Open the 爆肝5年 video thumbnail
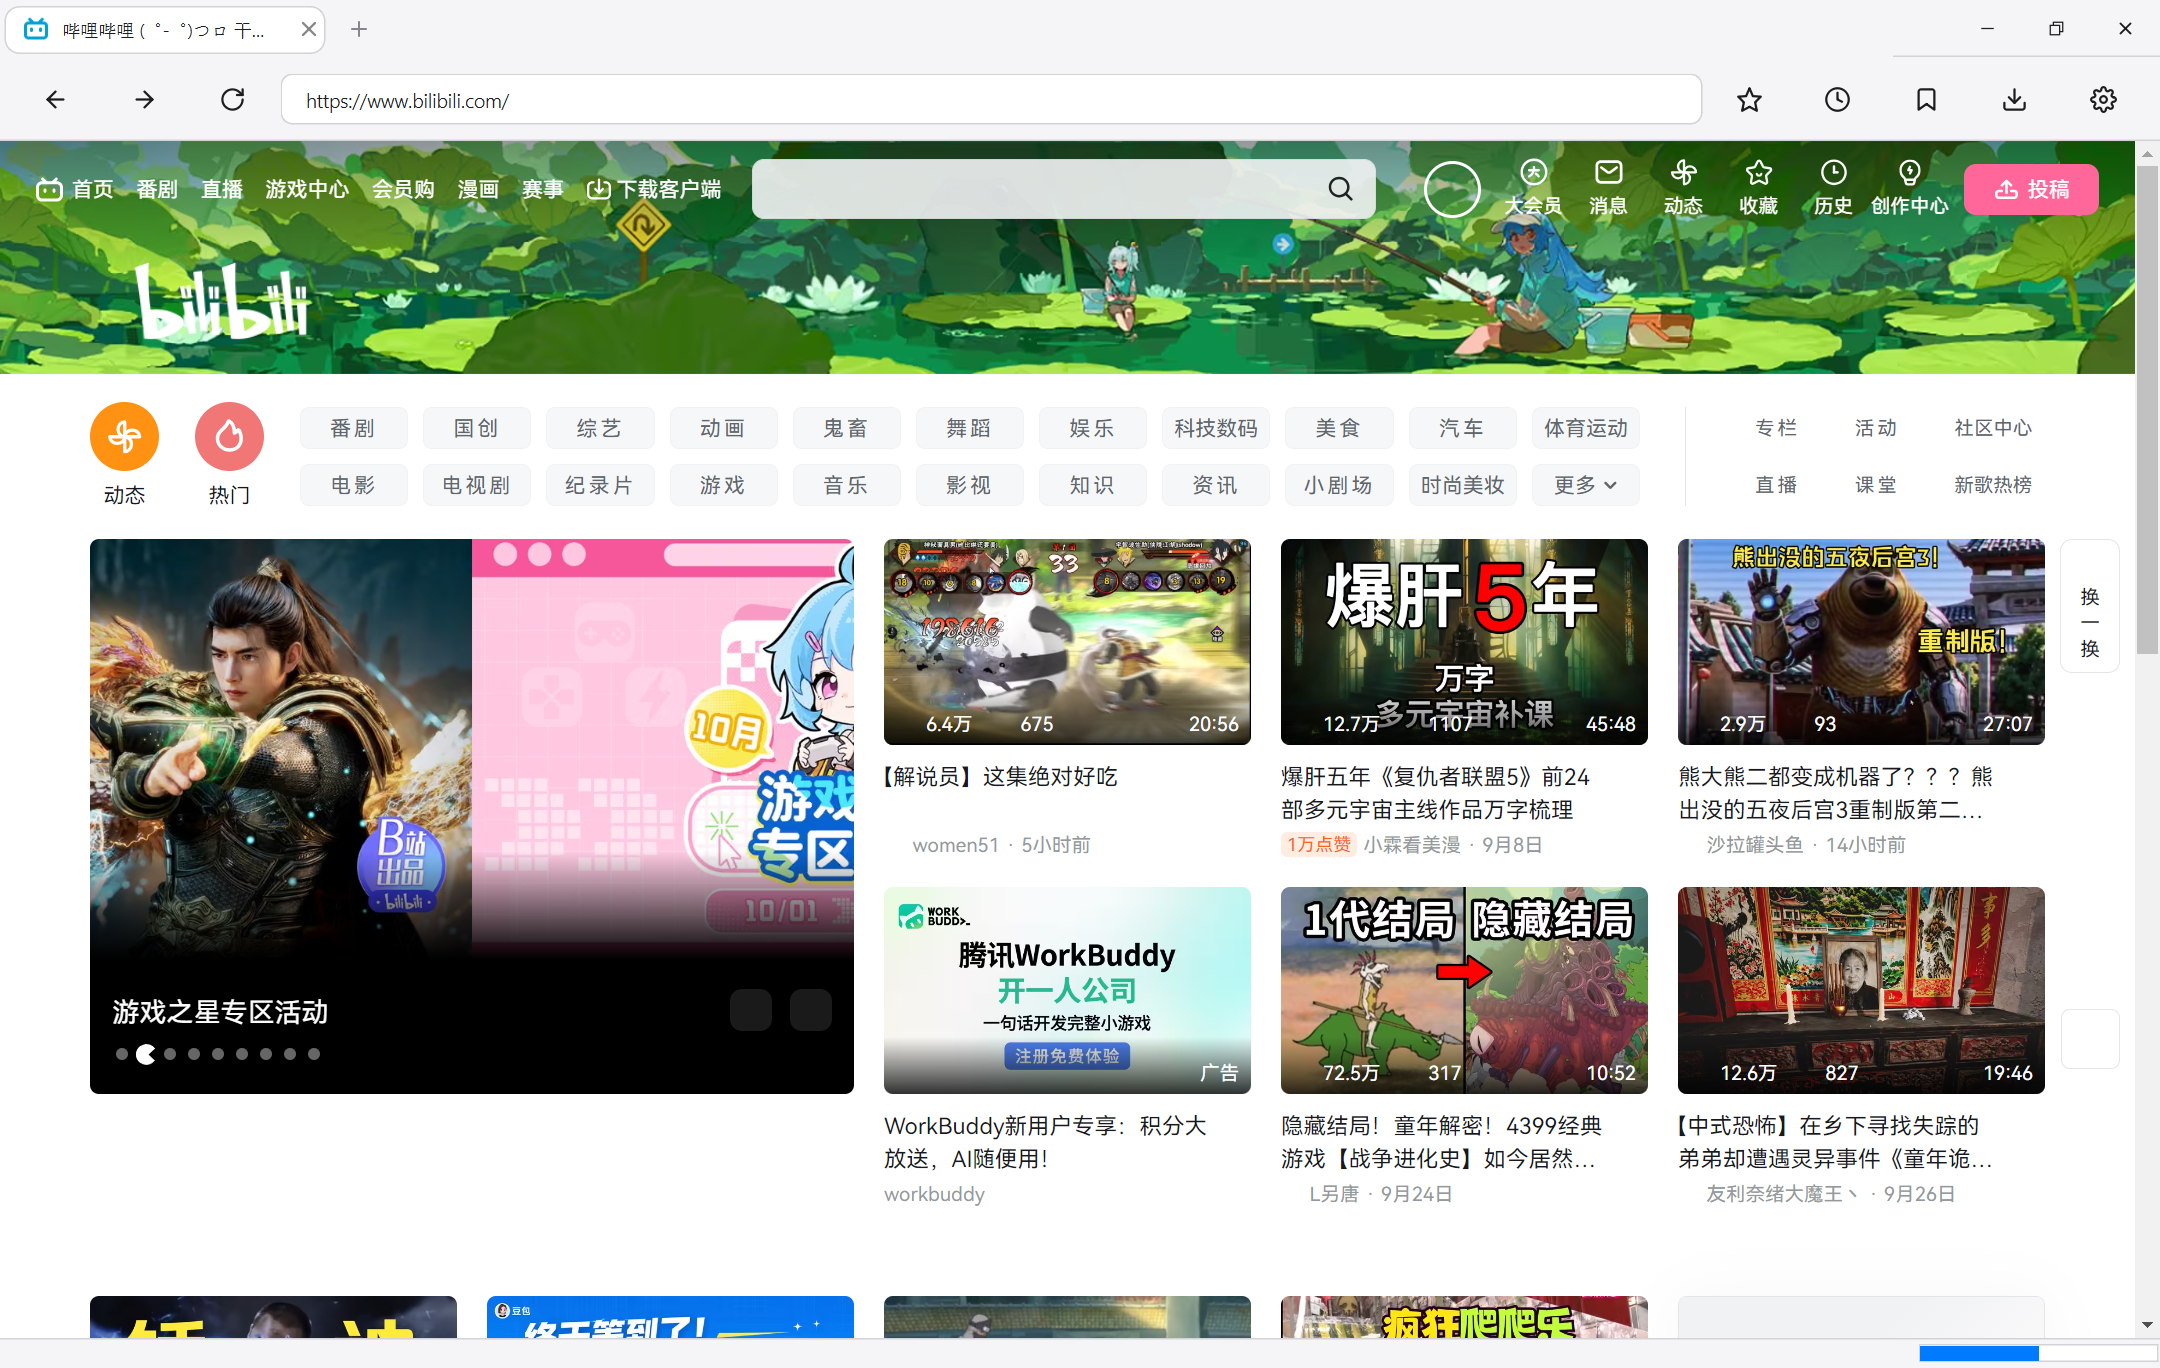 pyautogui.click(x=1464, y=642)
